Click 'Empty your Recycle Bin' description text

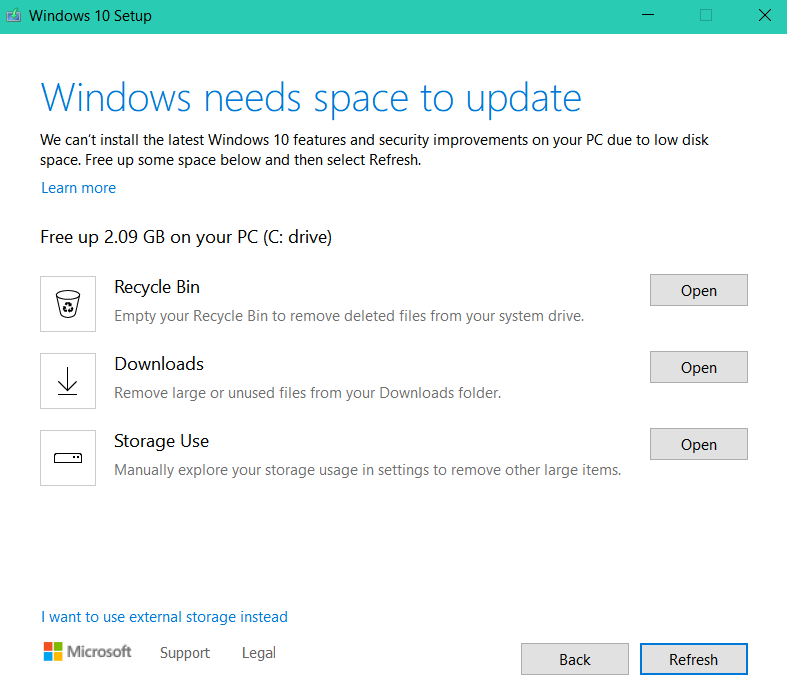coord(349,316)
